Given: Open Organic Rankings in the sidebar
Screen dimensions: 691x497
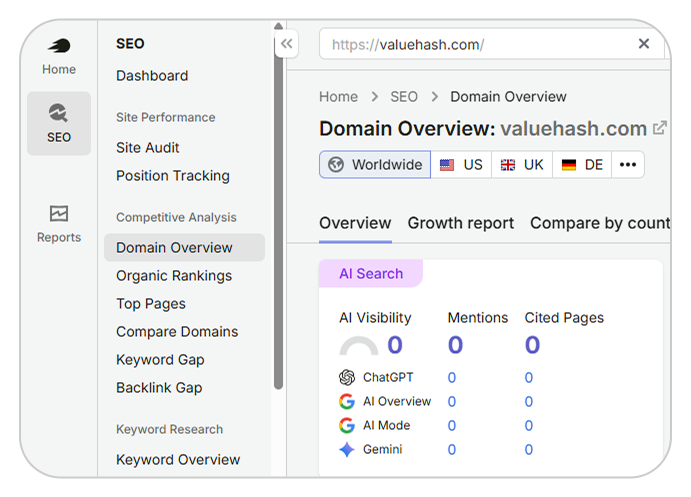Looking at the screenshot, I should pos(174,276).
